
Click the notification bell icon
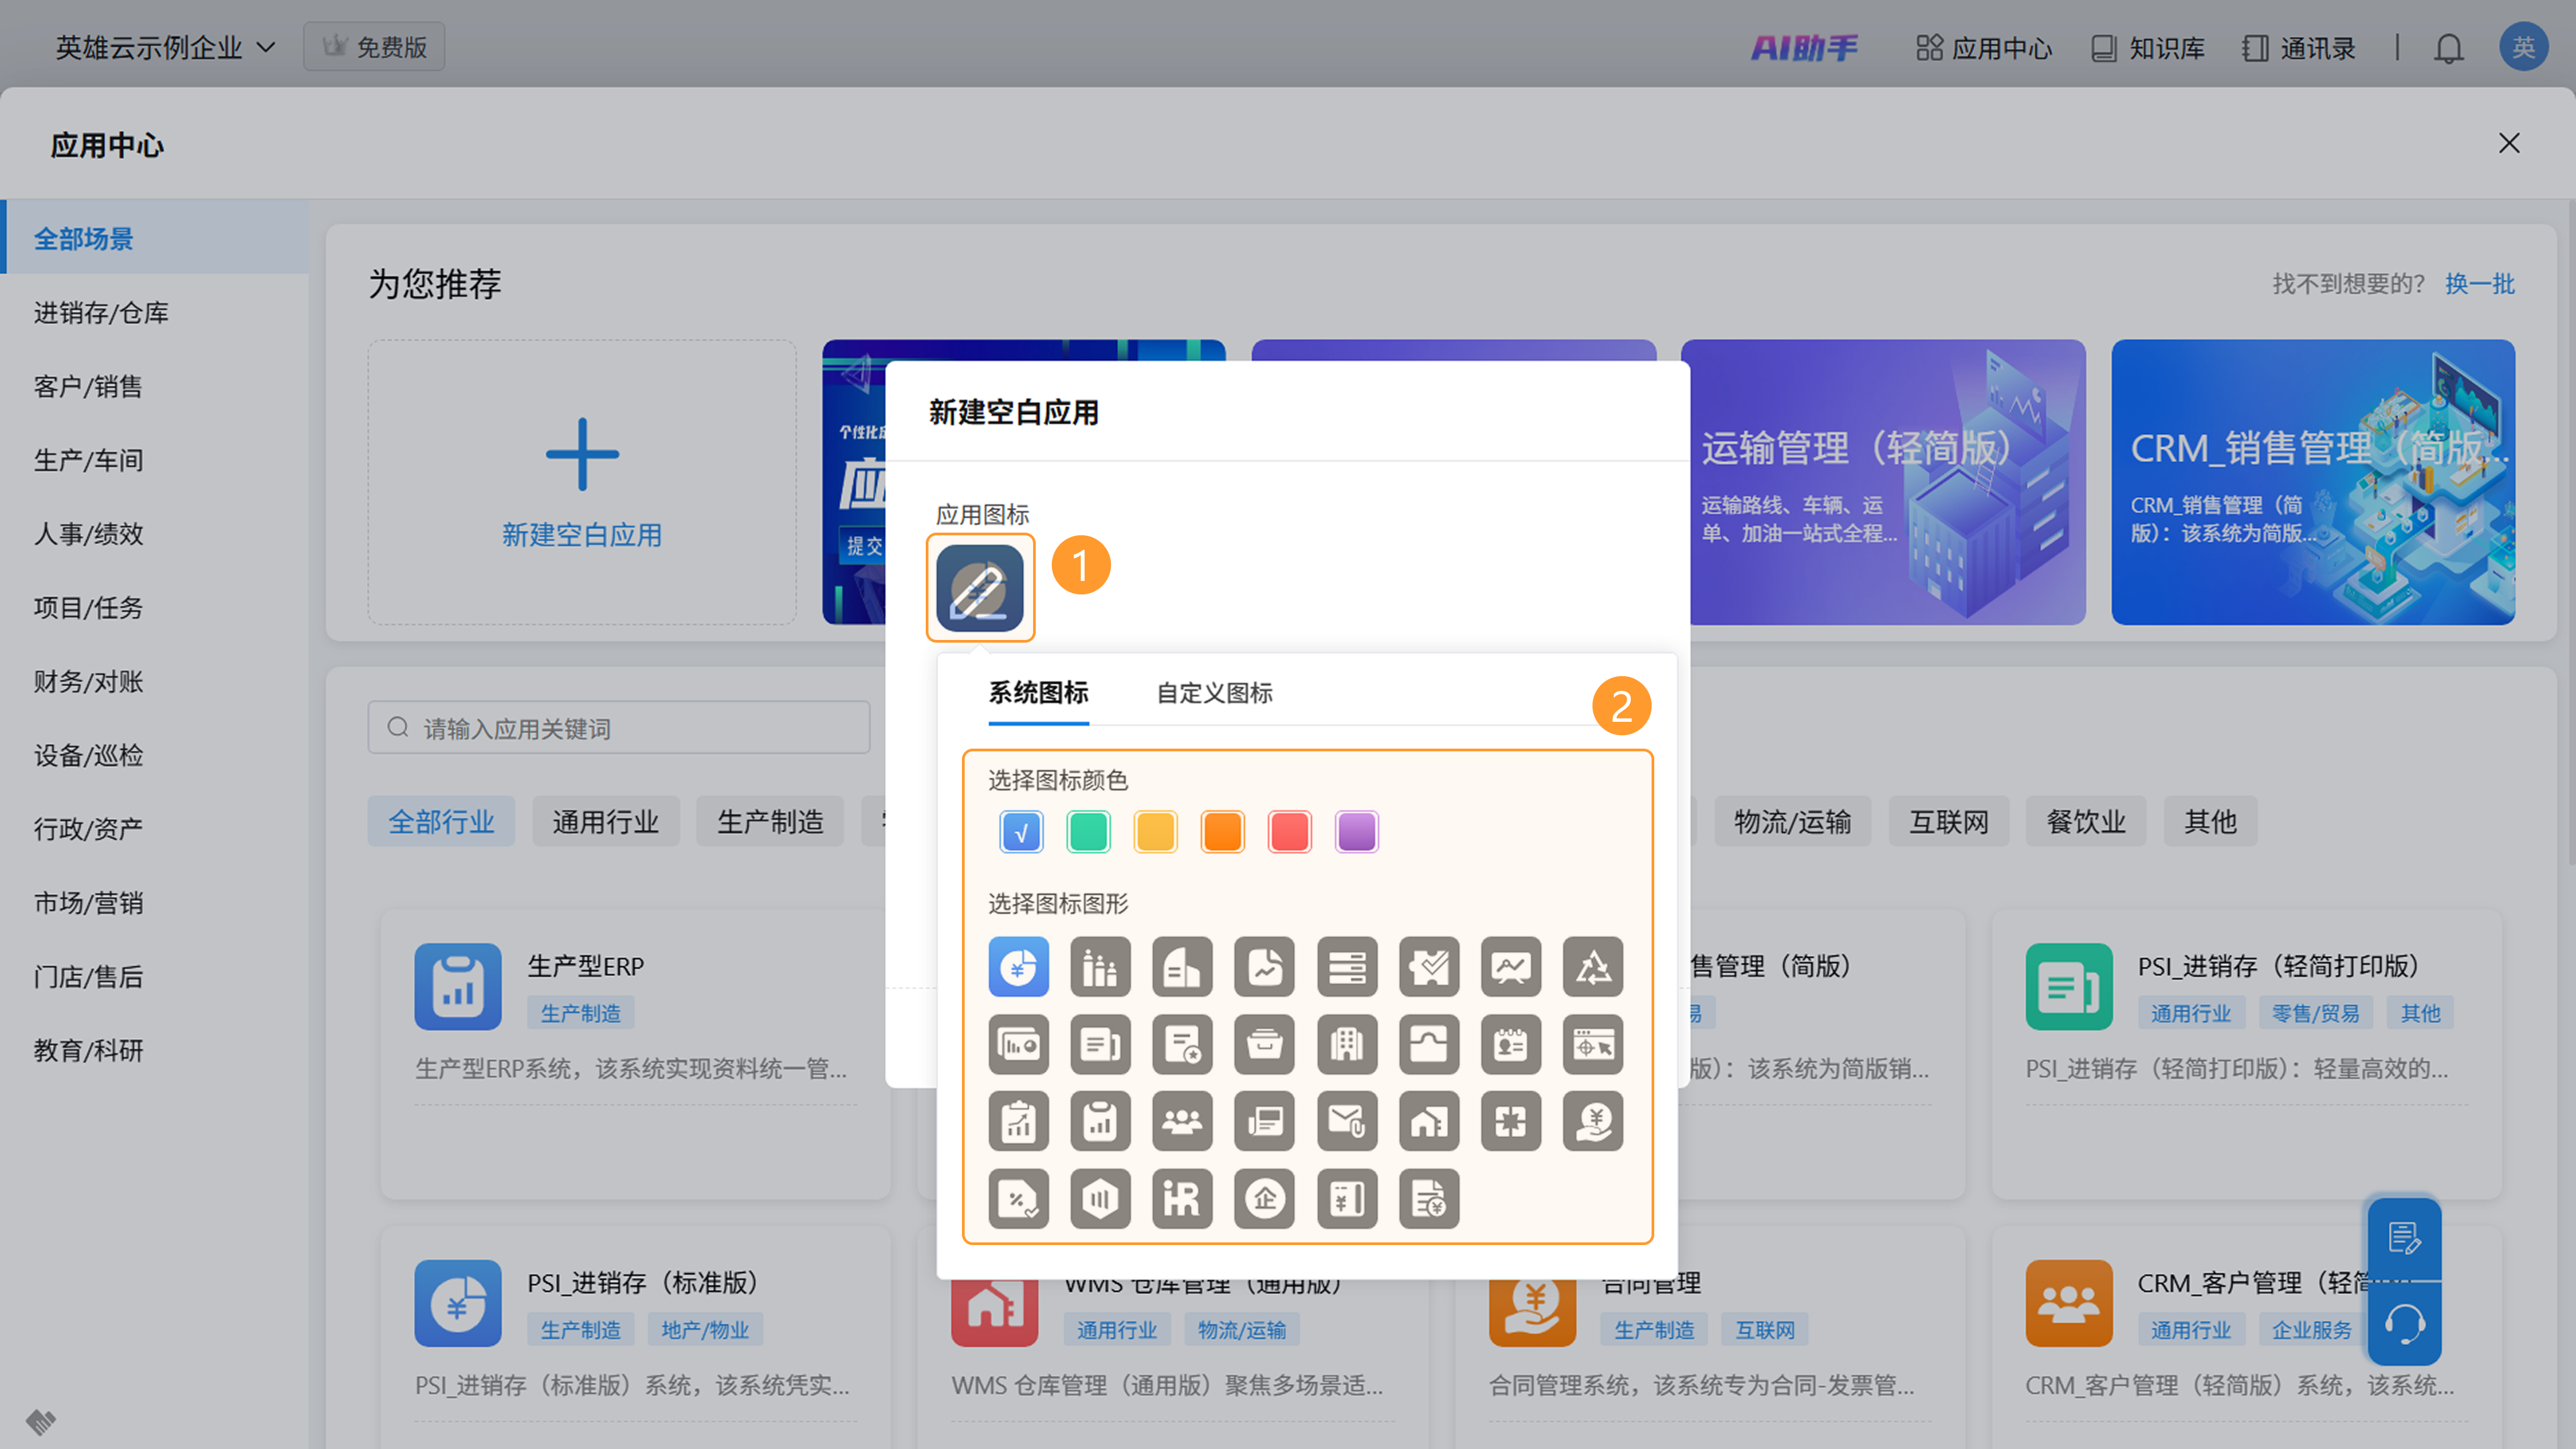pos(2448,48)
